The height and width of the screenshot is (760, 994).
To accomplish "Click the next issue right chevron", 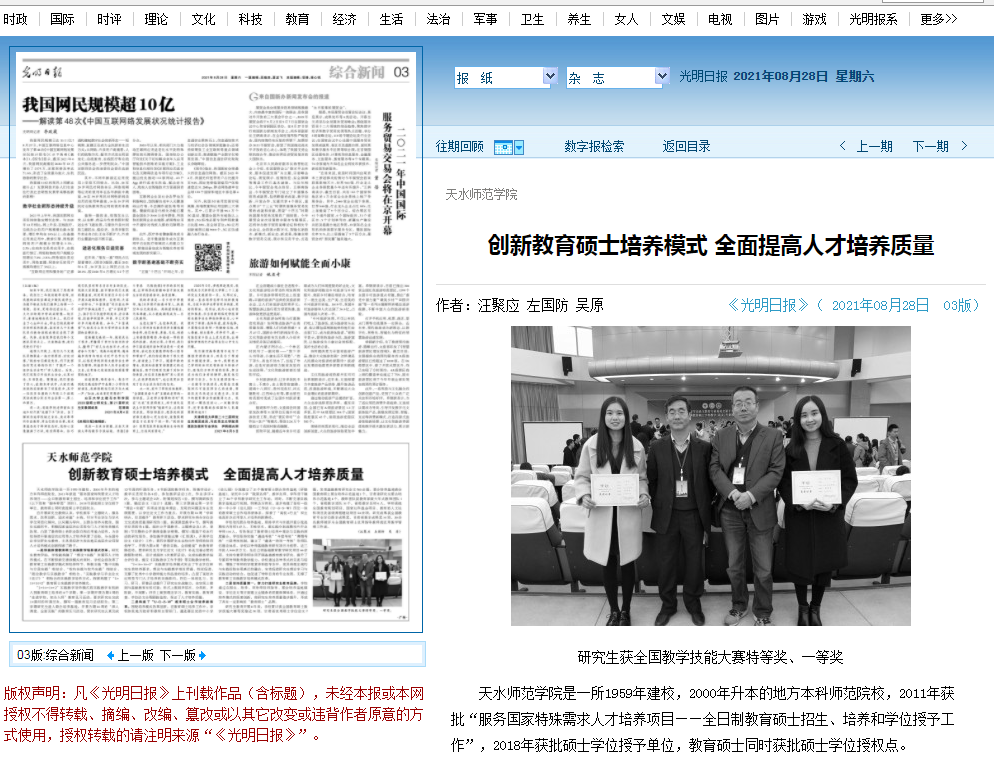I will pos(964,146).
